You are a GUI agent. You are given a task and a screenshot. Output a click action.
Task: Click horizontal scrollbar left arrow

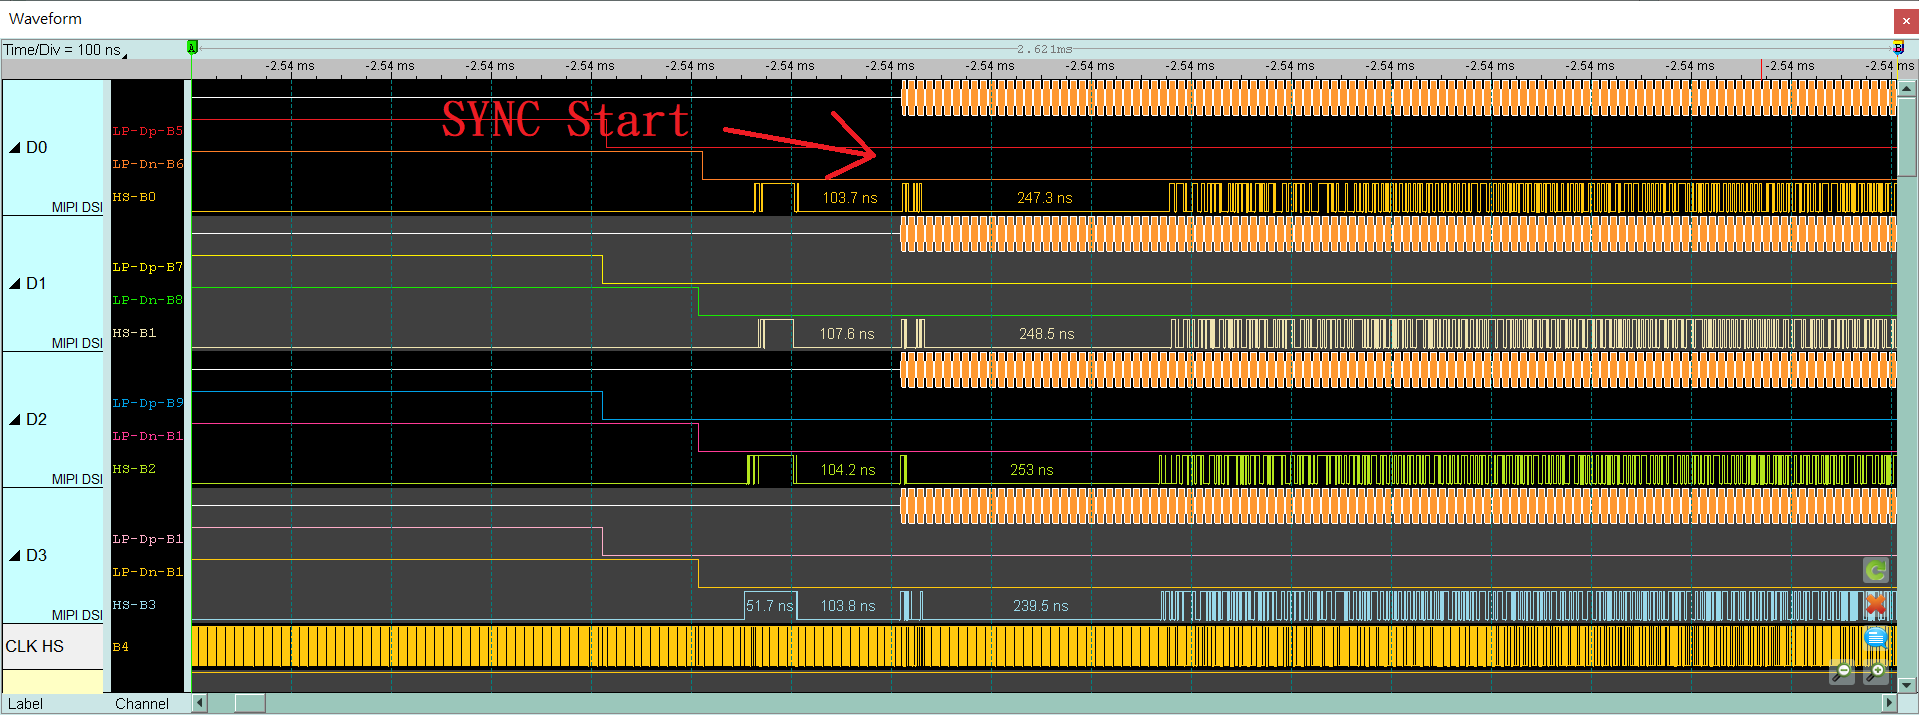[x=199, y=703]
